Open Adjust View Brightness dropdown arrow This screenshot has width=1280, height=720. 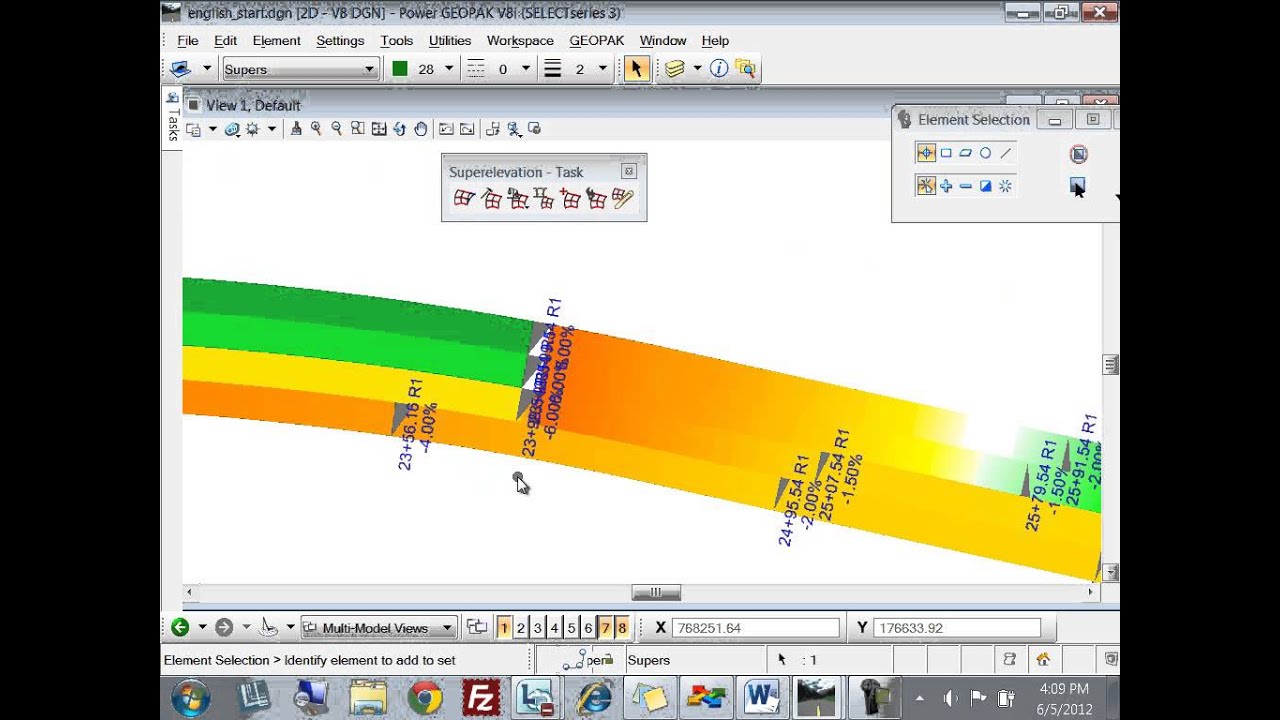[271, 129]
